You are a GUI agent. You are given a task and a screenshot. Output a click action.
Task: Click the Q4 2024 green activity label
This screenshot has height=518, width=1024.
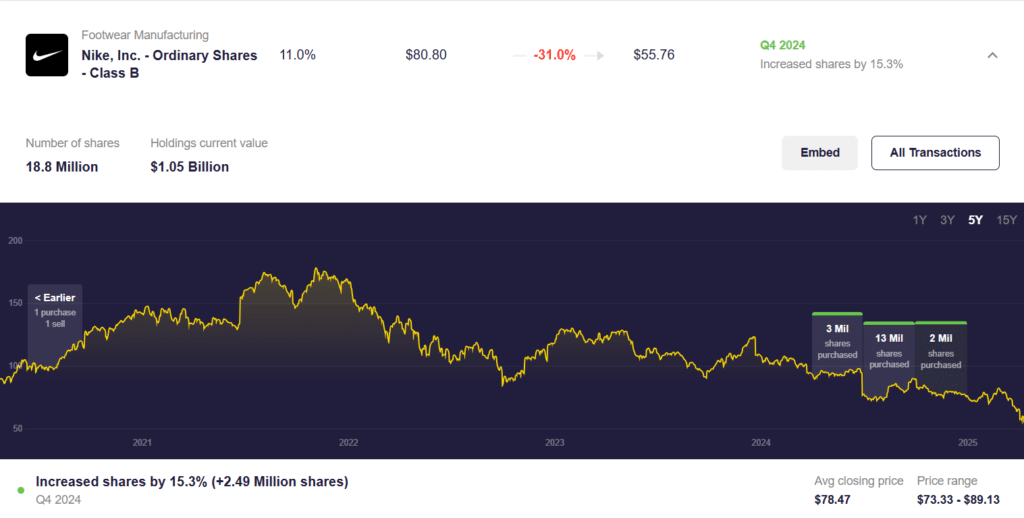tap(782, 45)
